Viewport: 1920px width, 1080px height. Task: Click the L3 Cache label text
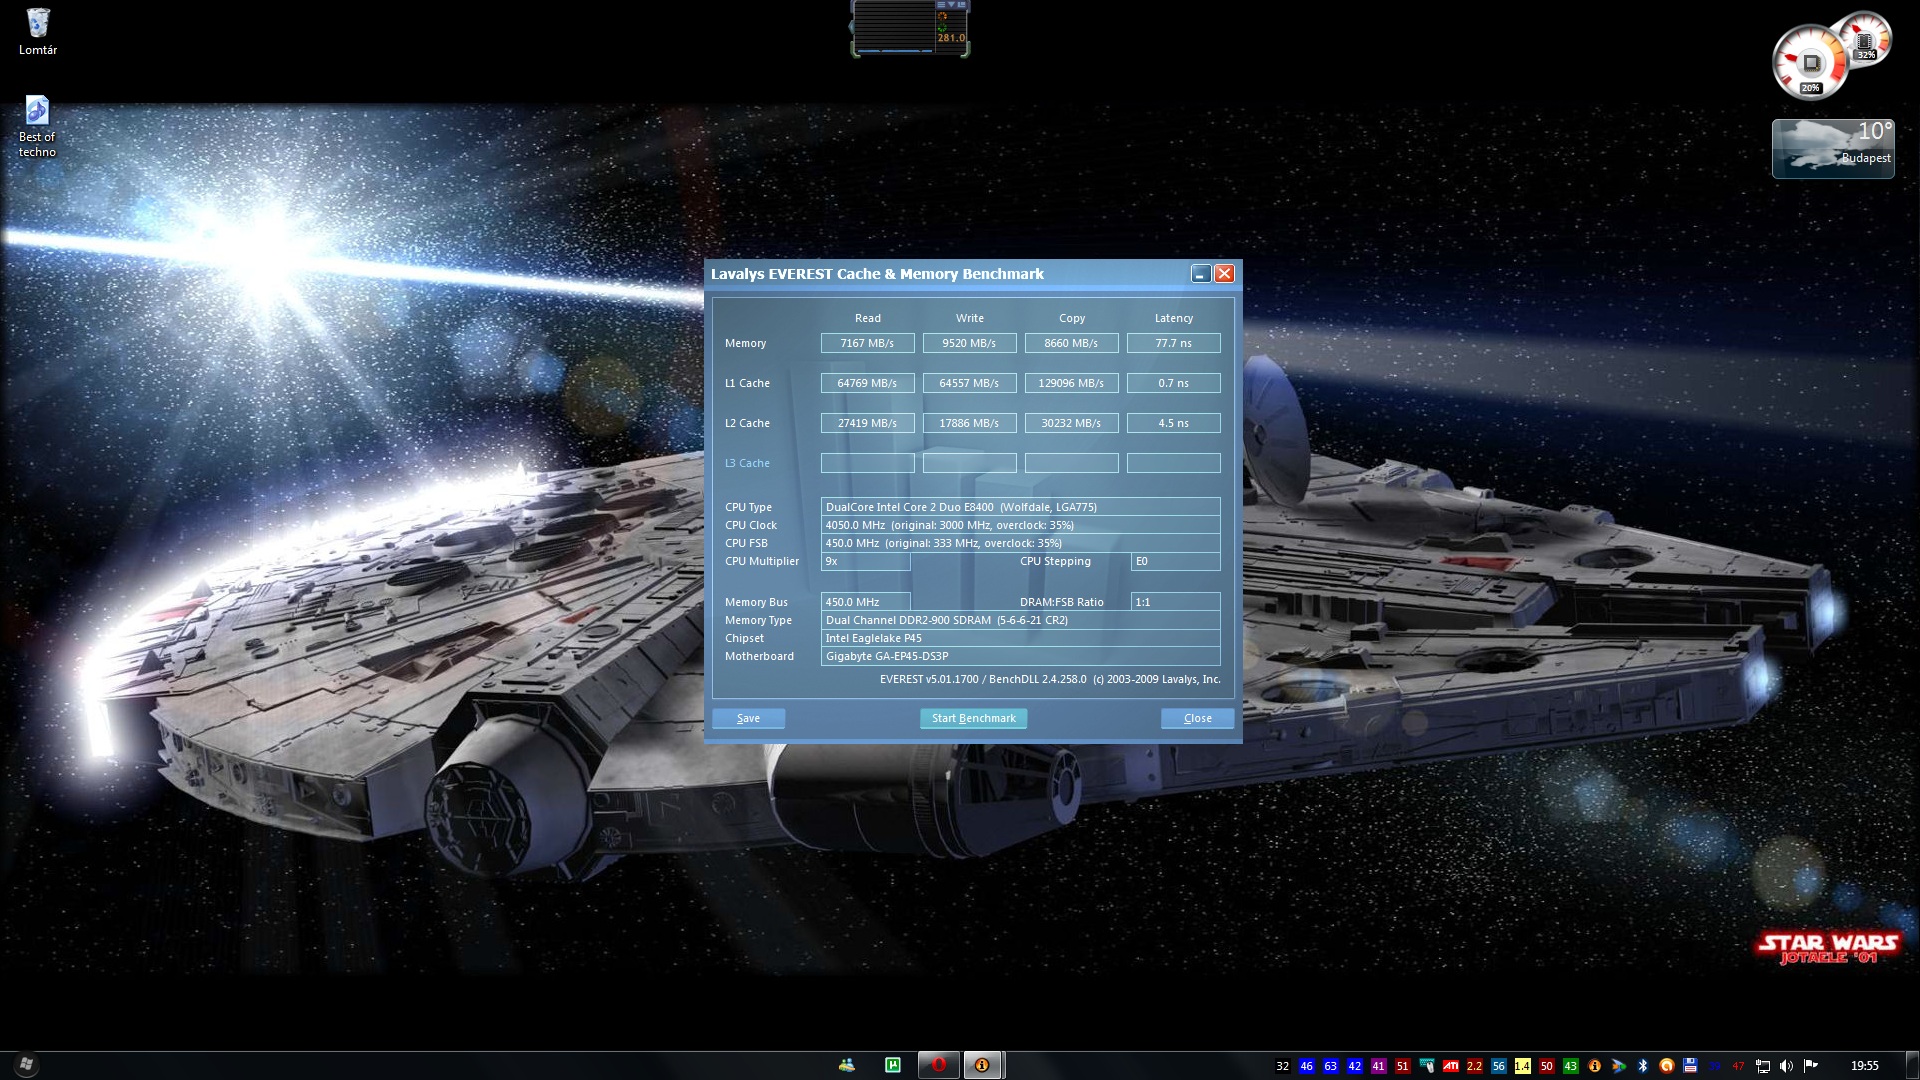[x=747, y=463]
